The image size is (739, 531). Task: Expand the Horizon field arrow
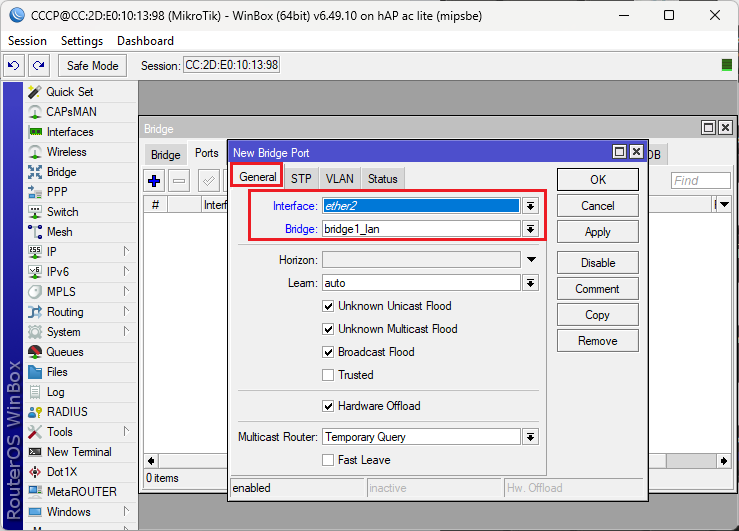point(531,260)
